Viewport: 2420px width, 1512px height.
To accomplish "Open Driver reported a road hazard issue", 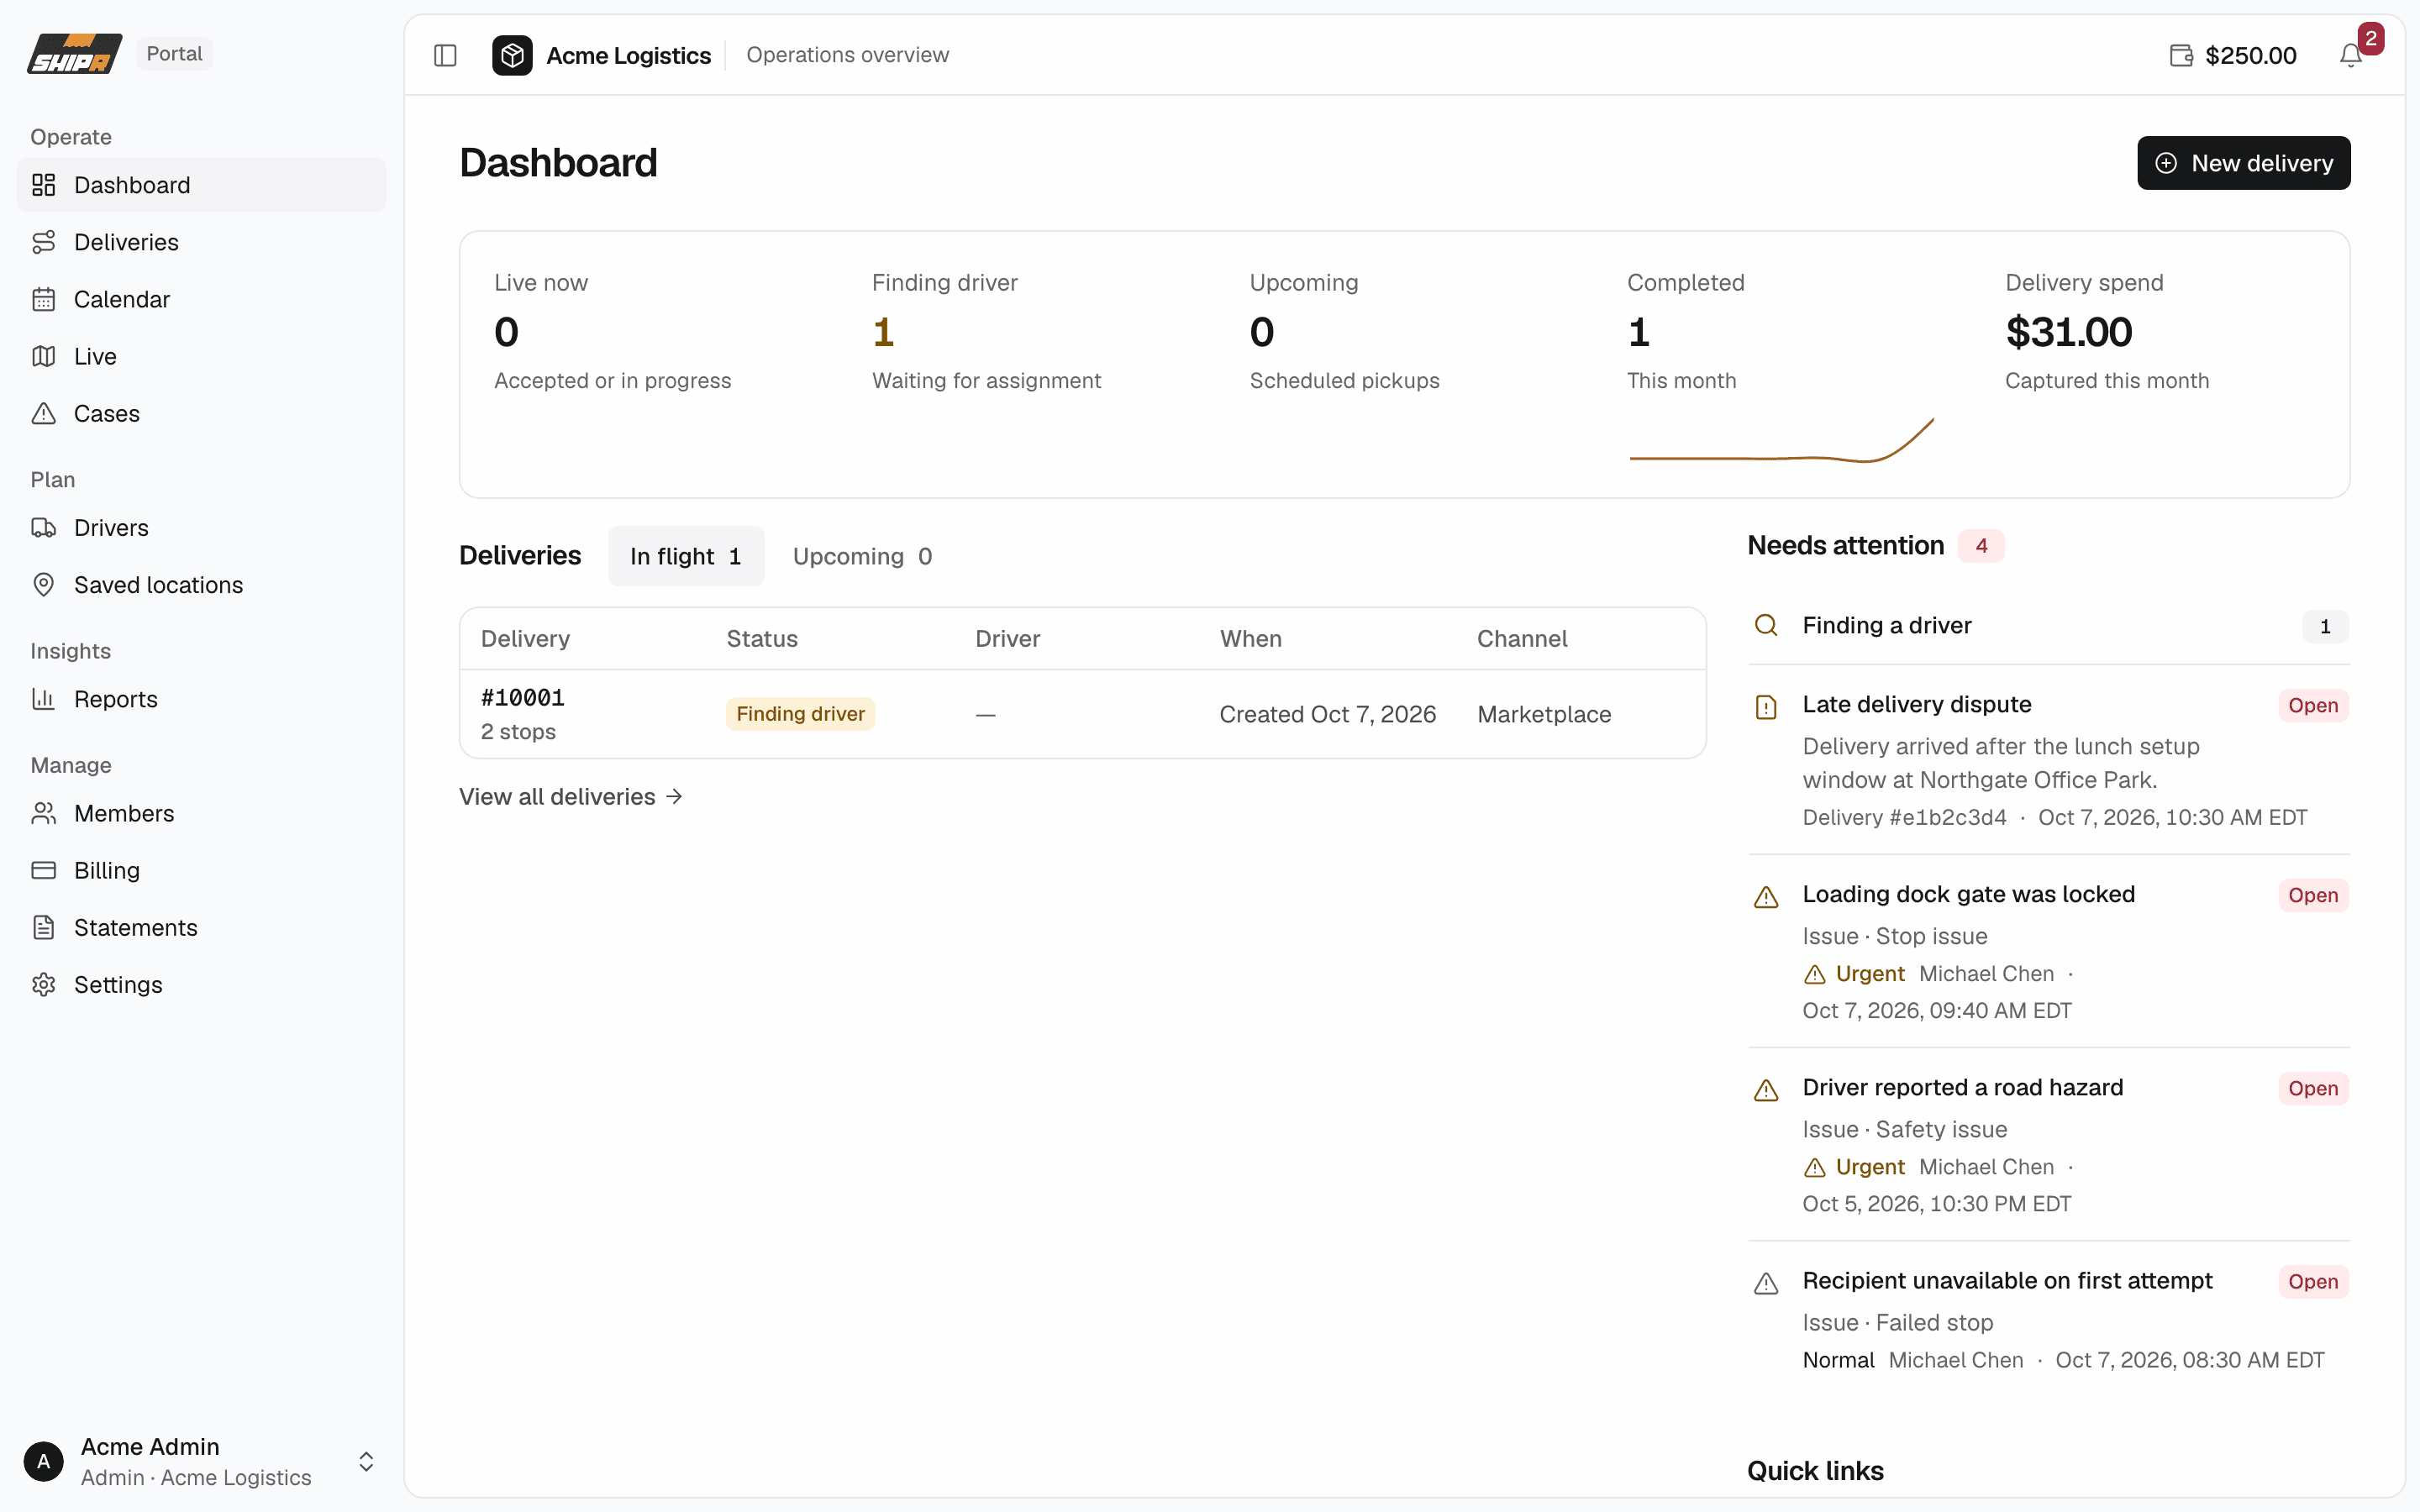I will [2048, 1144].
